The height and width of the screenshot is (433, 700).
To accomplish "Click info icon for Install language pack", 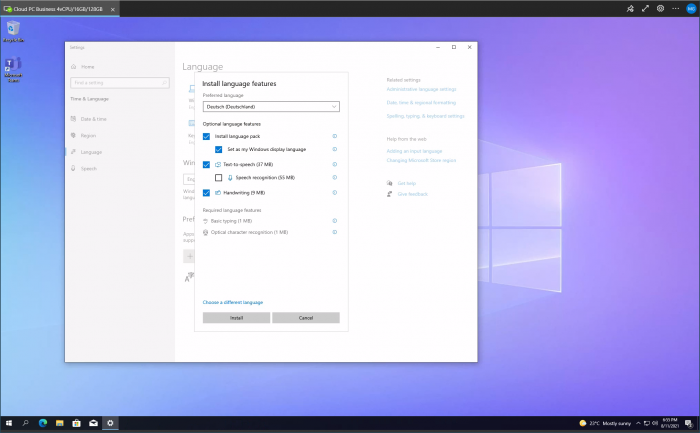I will tap(334, 136).
